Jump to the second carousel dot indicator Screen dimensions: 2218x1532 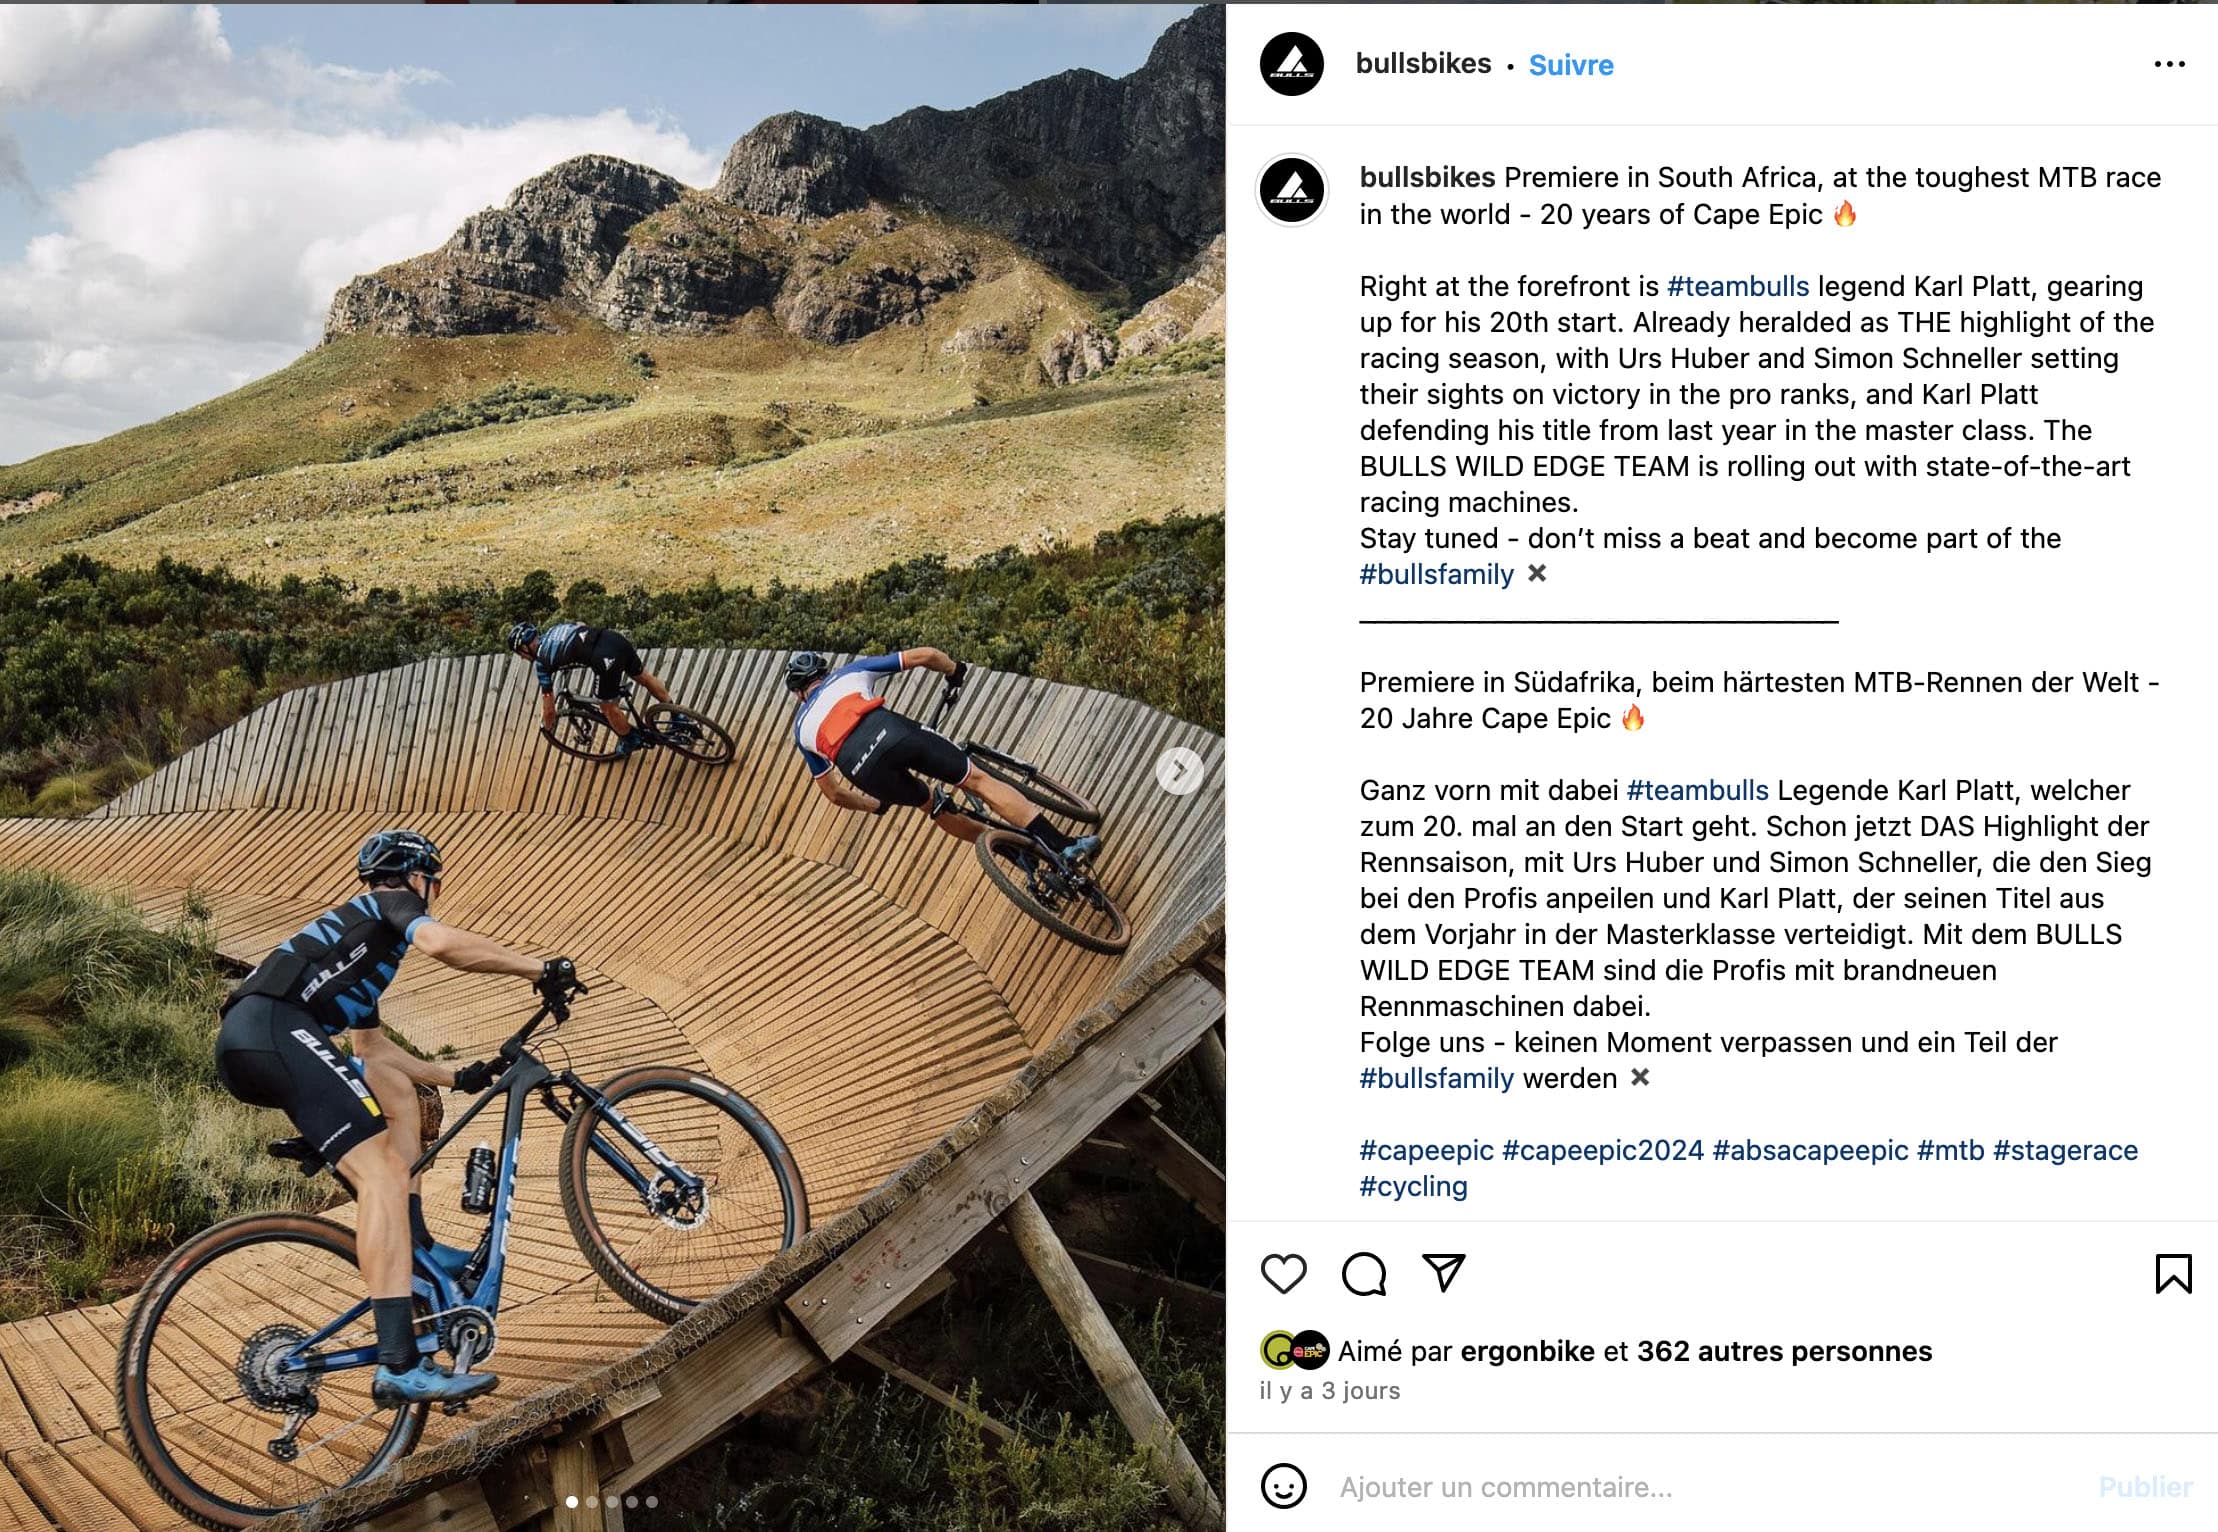pos(592,1502)
